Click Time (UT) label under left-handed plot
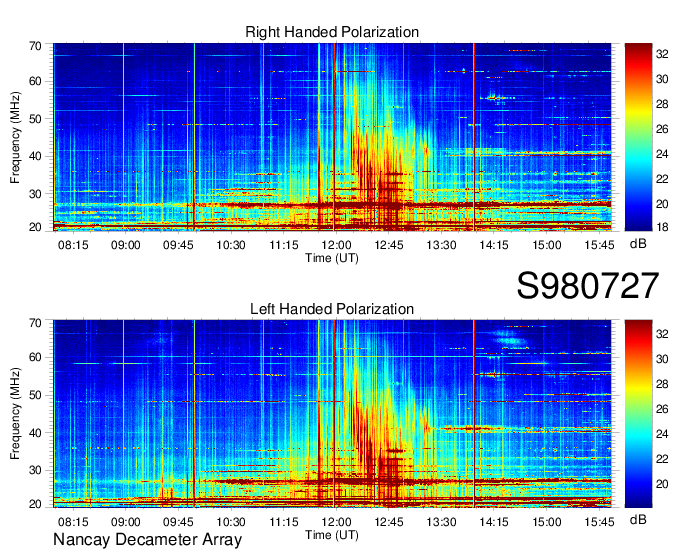The height and width of the screenshot is (552, 680). (332, 535)
